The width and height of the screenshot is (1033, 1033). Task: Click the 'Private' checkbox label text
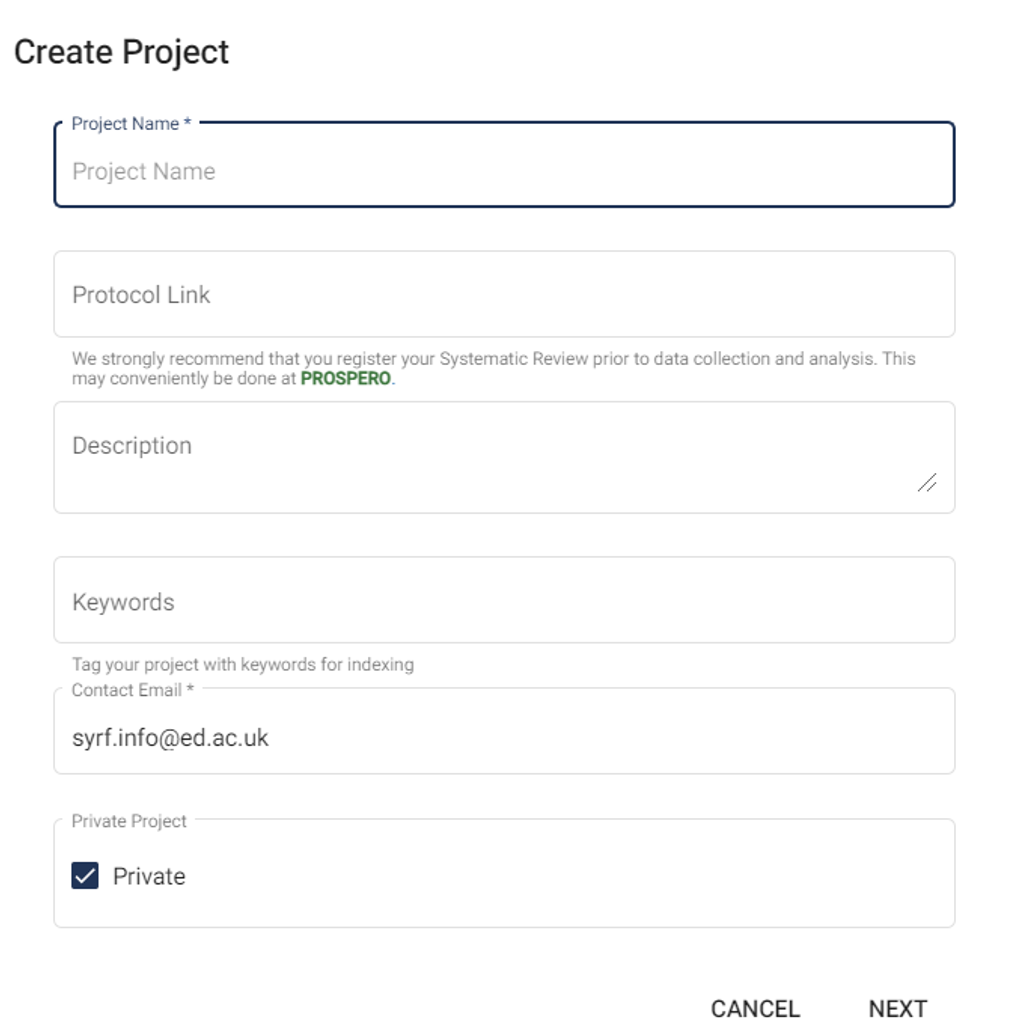coord(149,876)
